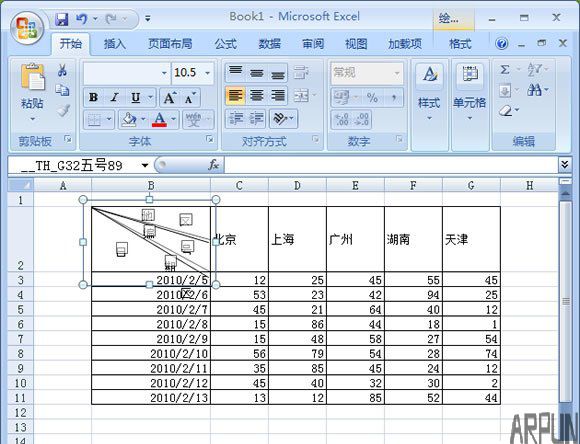Toggle Middle Align vertical alignment
Image resolution: width=580 pixels, height=444 pixels.
(257, 73)
